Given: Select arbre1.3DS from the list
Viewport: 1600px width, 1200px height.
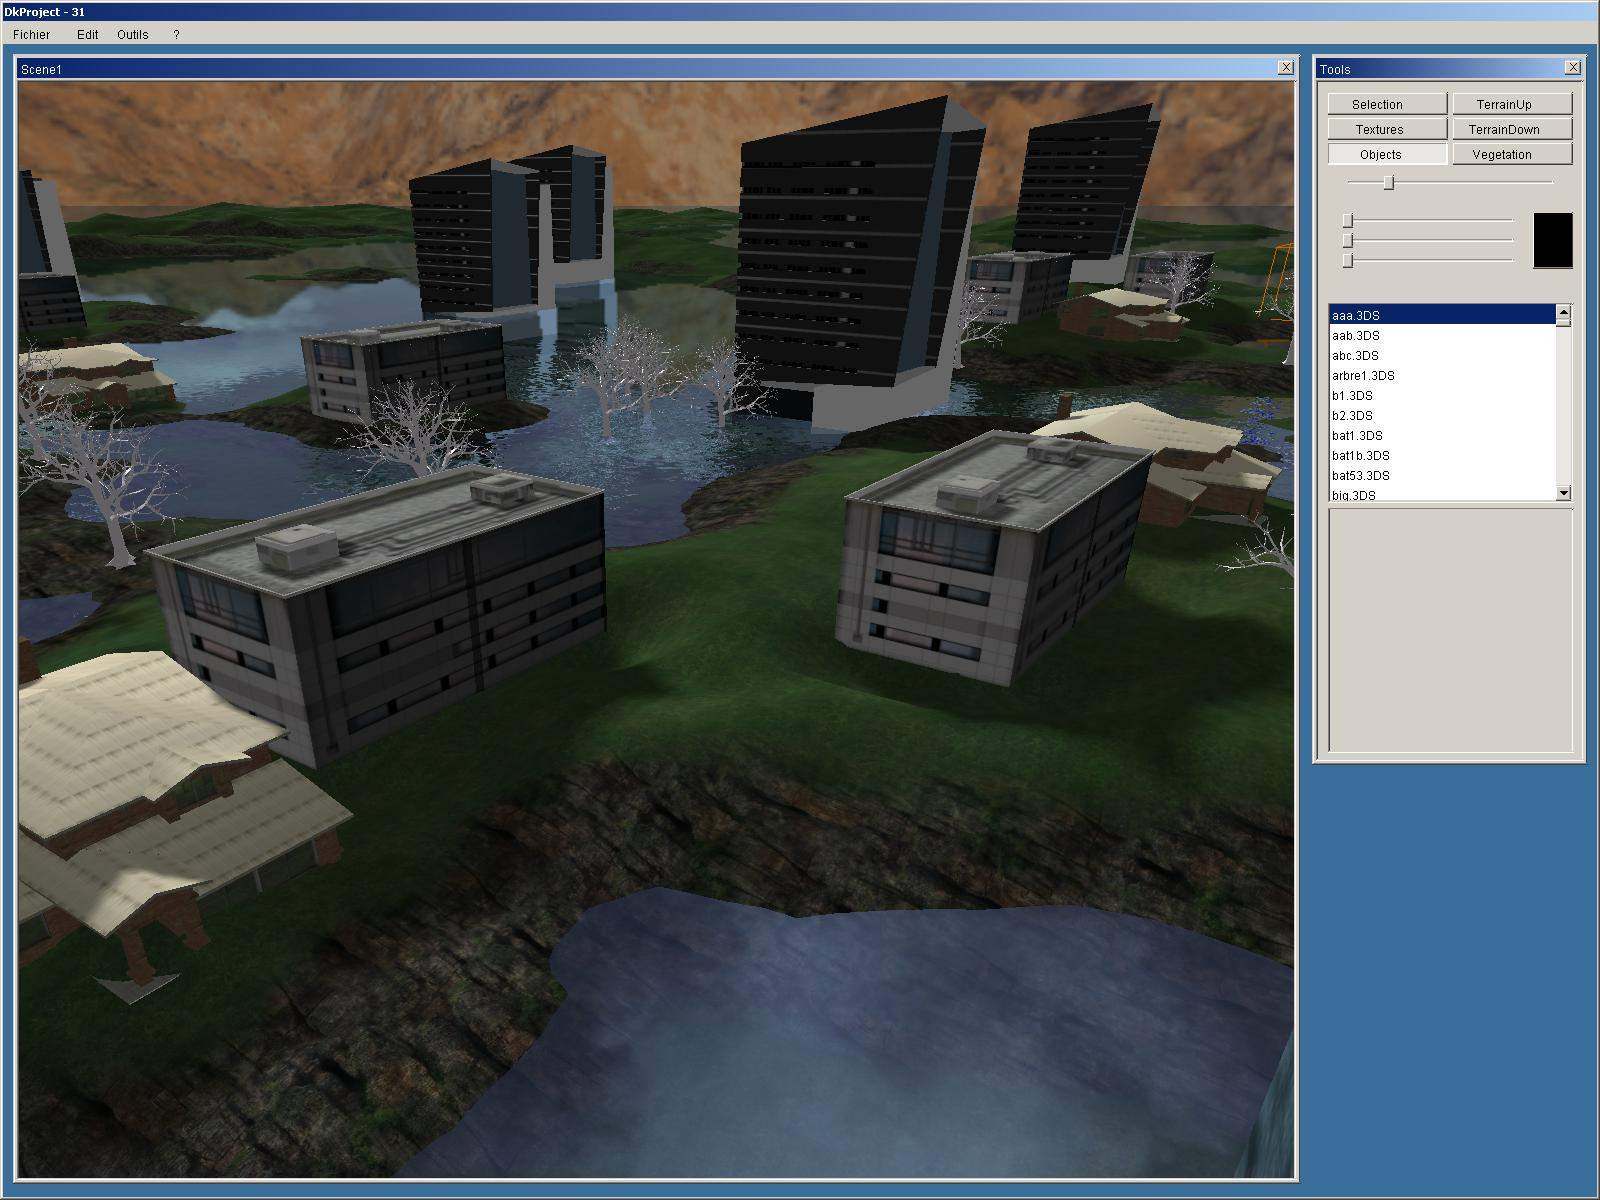Looking at the screenshot, I should pyautogui.click(x=1363, y=375).
